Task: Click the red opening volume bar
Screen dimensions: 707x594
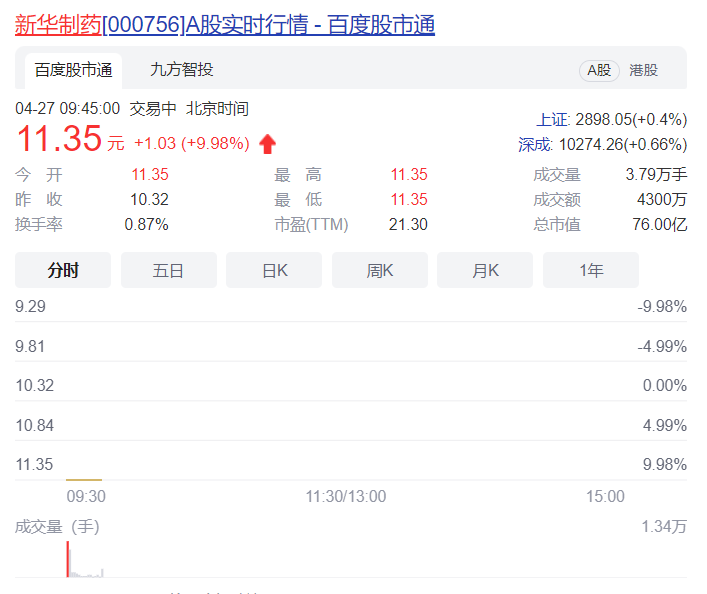Action: pyautogui.click(x=68, y=559)
